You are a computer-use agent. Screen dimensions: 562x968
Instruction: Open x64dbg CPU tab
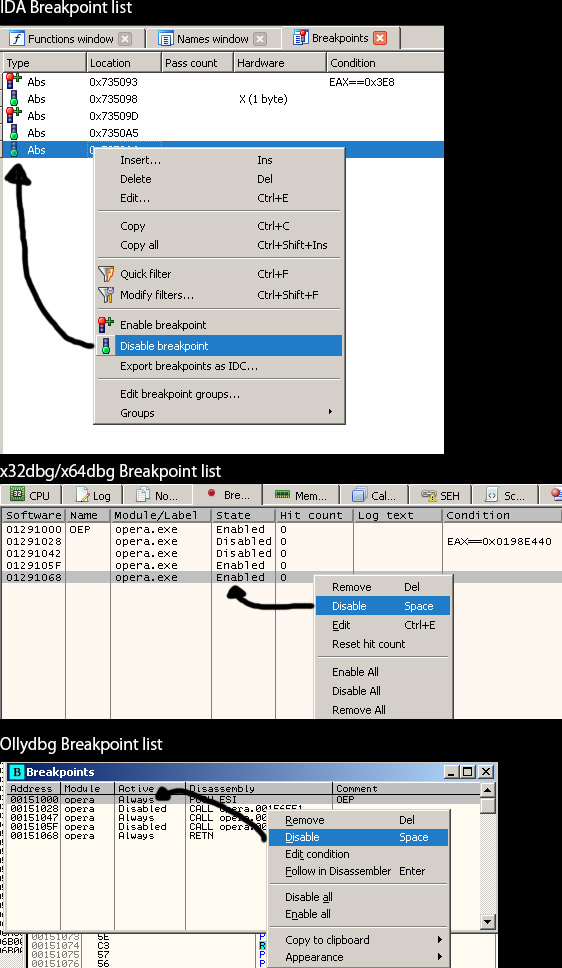(x=31, y=495)
